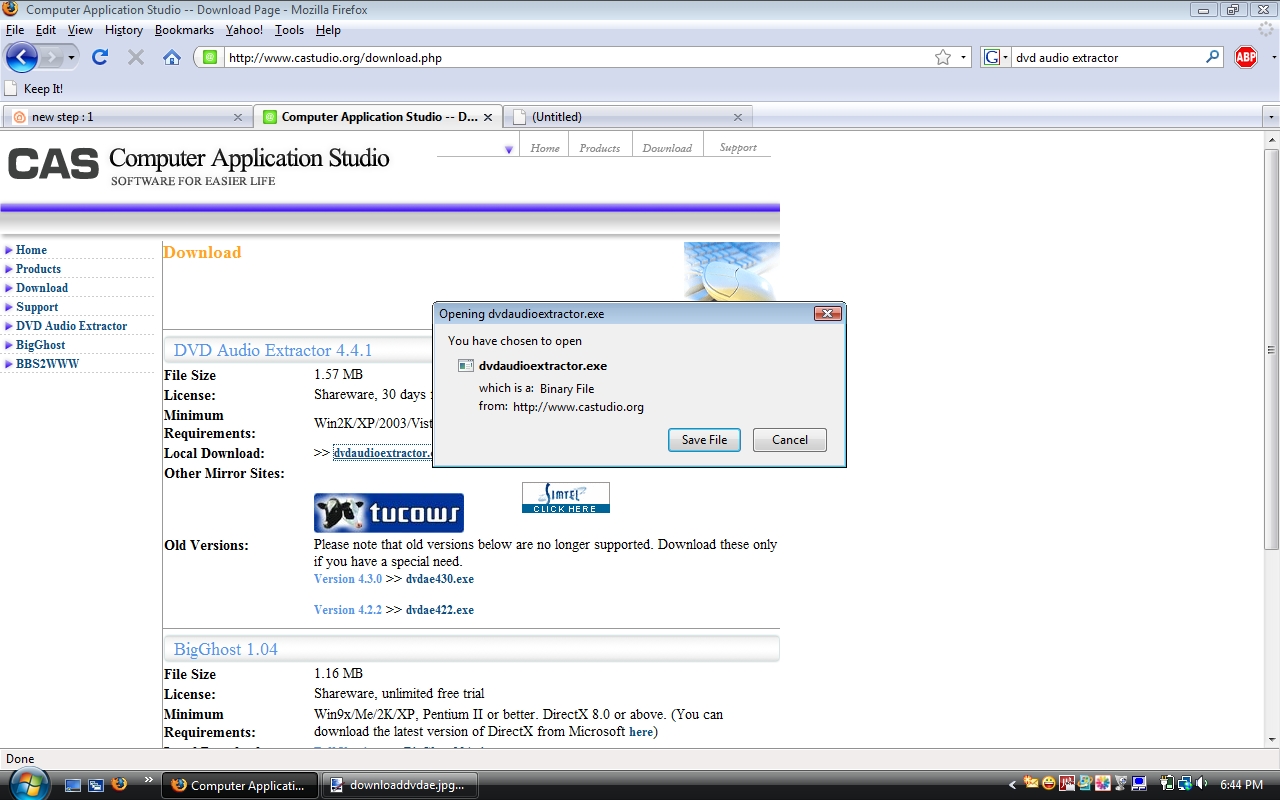Click the Computer Applicati... taskbar button
This screenshot has width=1280, height=800.
(240, 785)
